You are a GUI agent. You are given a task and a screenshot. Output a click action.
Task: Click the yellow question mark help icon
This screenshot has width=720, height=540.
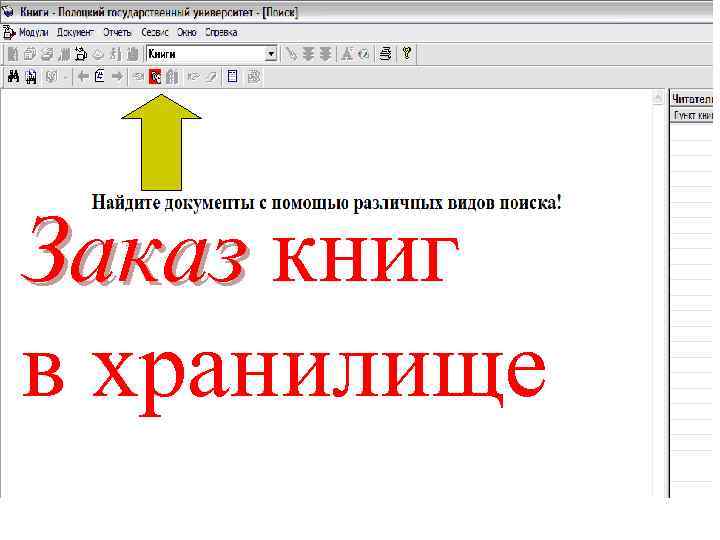point(407,53)
